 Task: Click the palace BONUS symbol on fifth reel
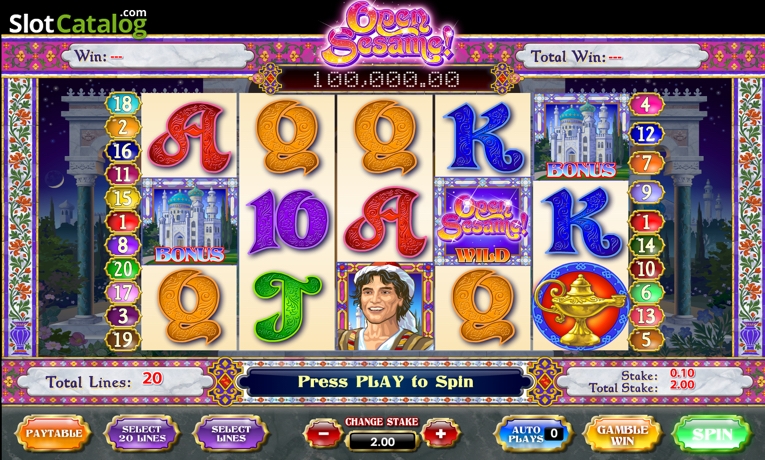(x=581, y=137)
